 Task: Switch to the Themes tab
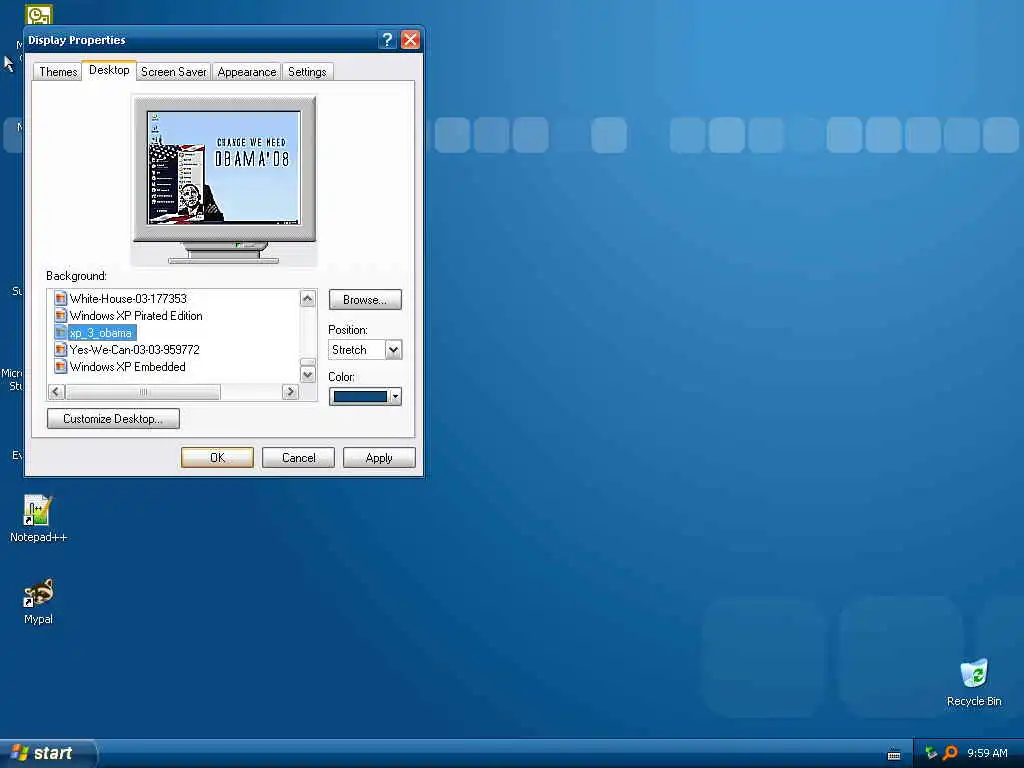click(58, 72)
